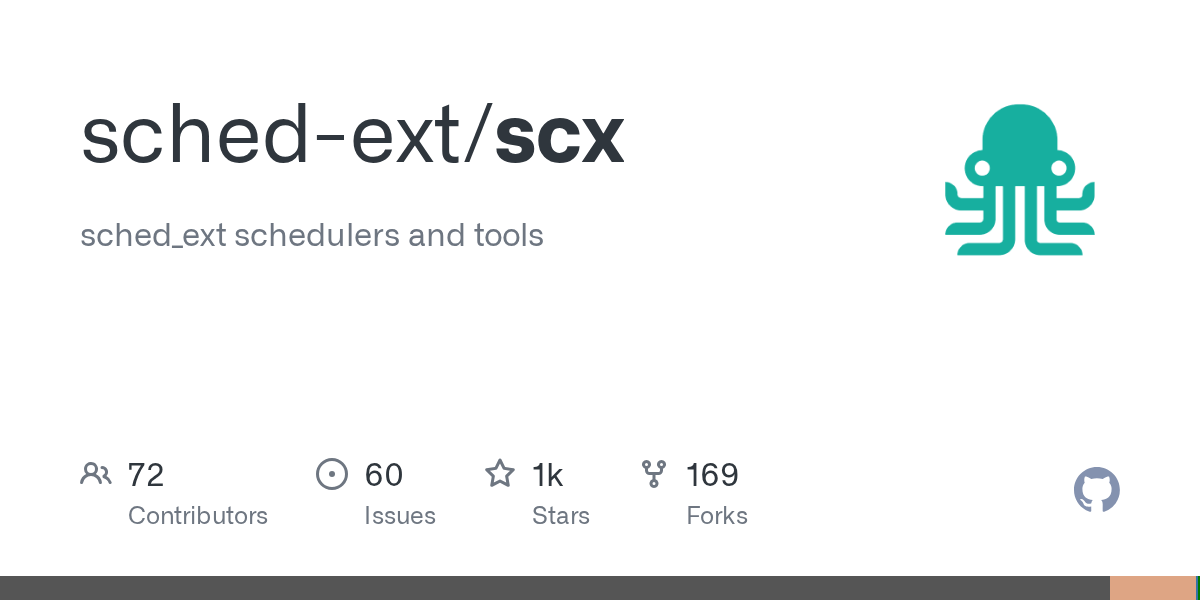Click the green sliver of the language bar
The image size is (1200, 600).
1198,588
